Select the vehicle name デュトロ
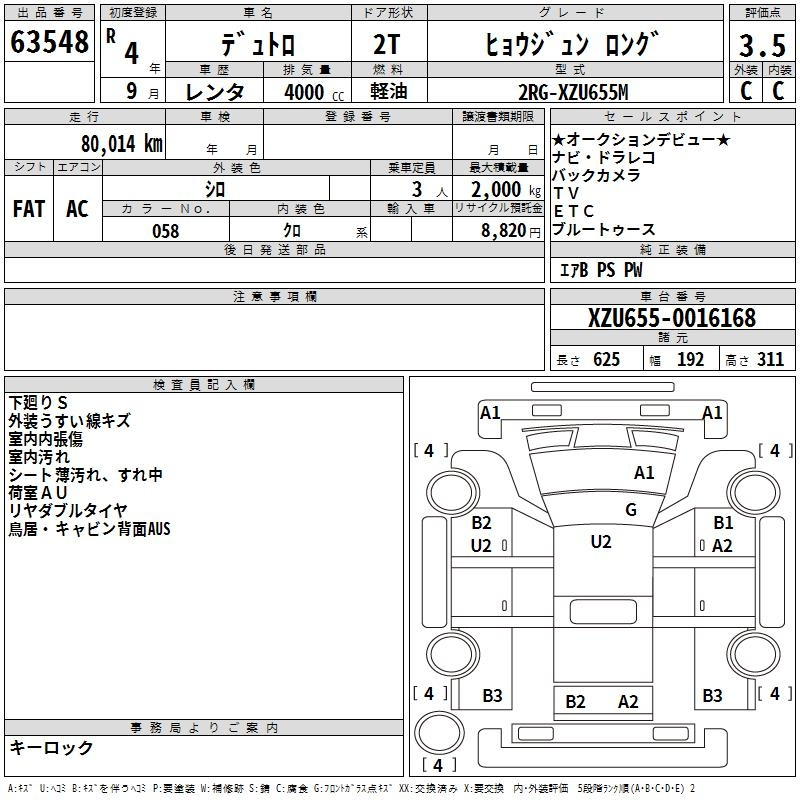Image resolution: width=800 pixels, height=800 pixels. pos(257,46)
